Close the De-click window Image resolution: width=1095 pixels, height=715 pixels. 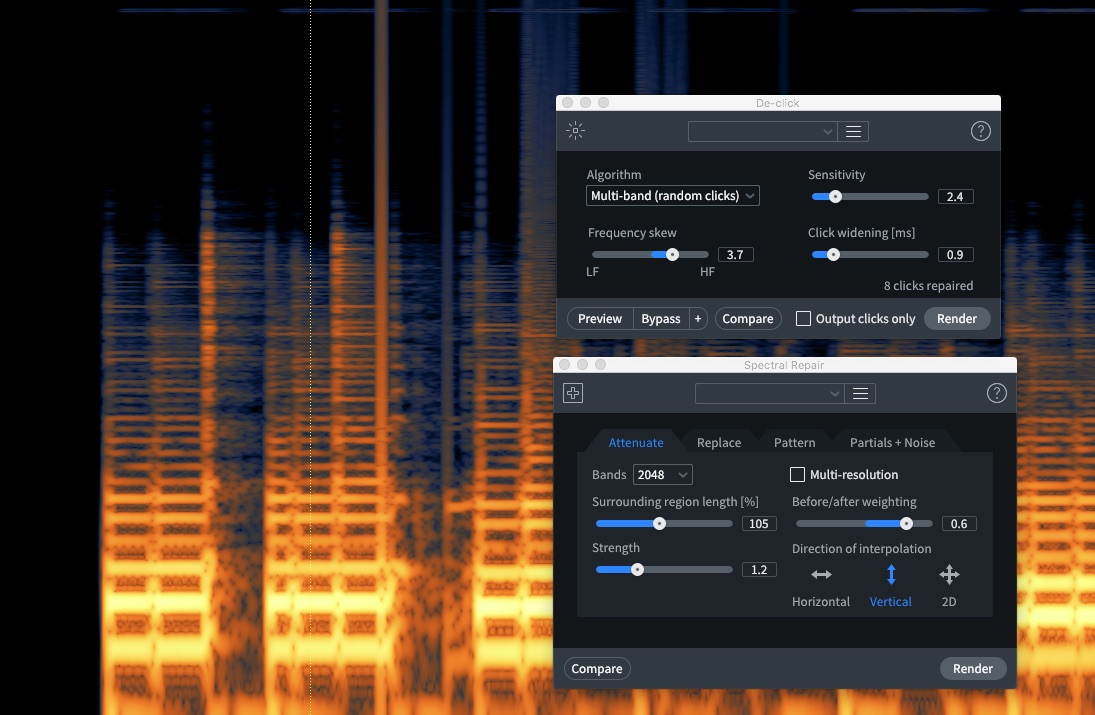point(568,103)
